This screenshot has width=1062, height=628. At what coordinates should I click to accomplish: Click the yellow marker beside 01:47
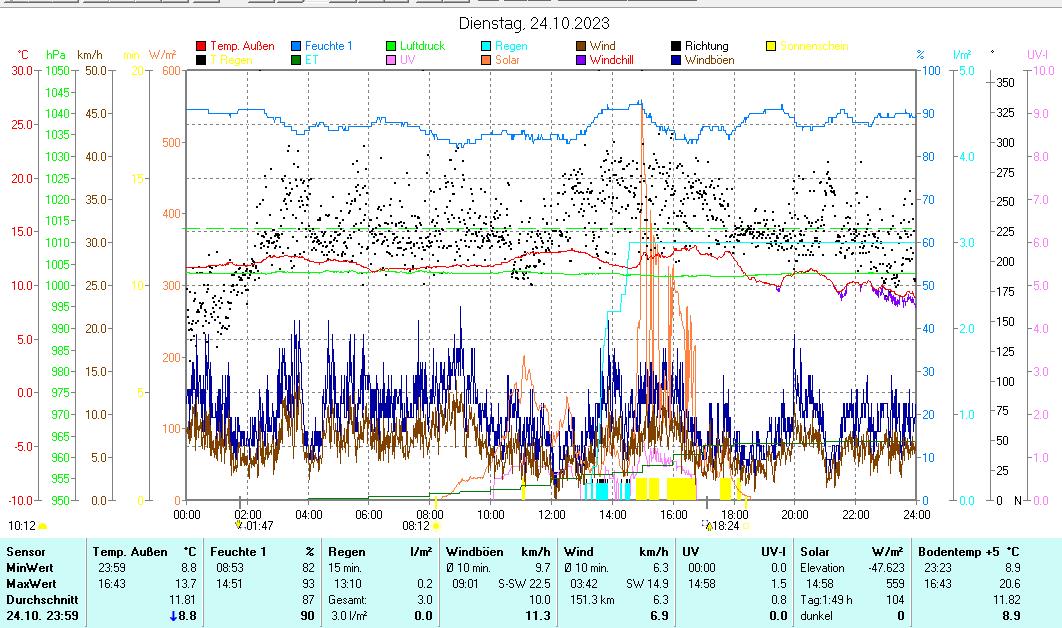[x=238, y=525]
